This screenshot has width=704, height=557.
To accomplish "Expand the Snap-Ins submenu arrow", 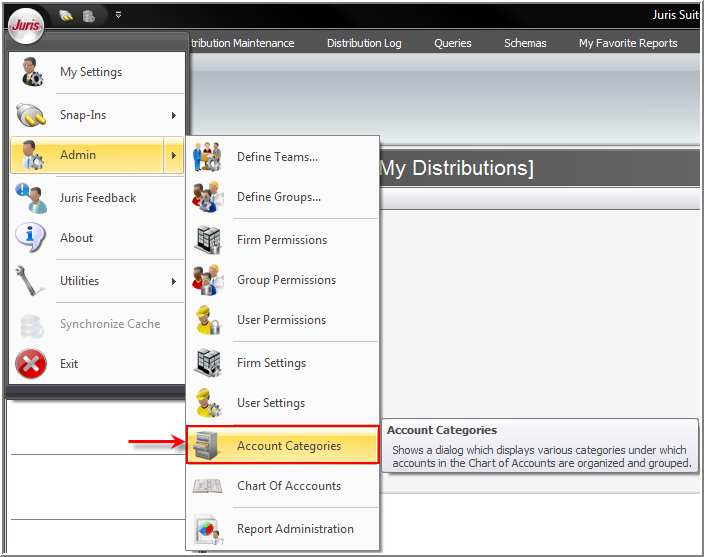I will (x=173, y=115).
